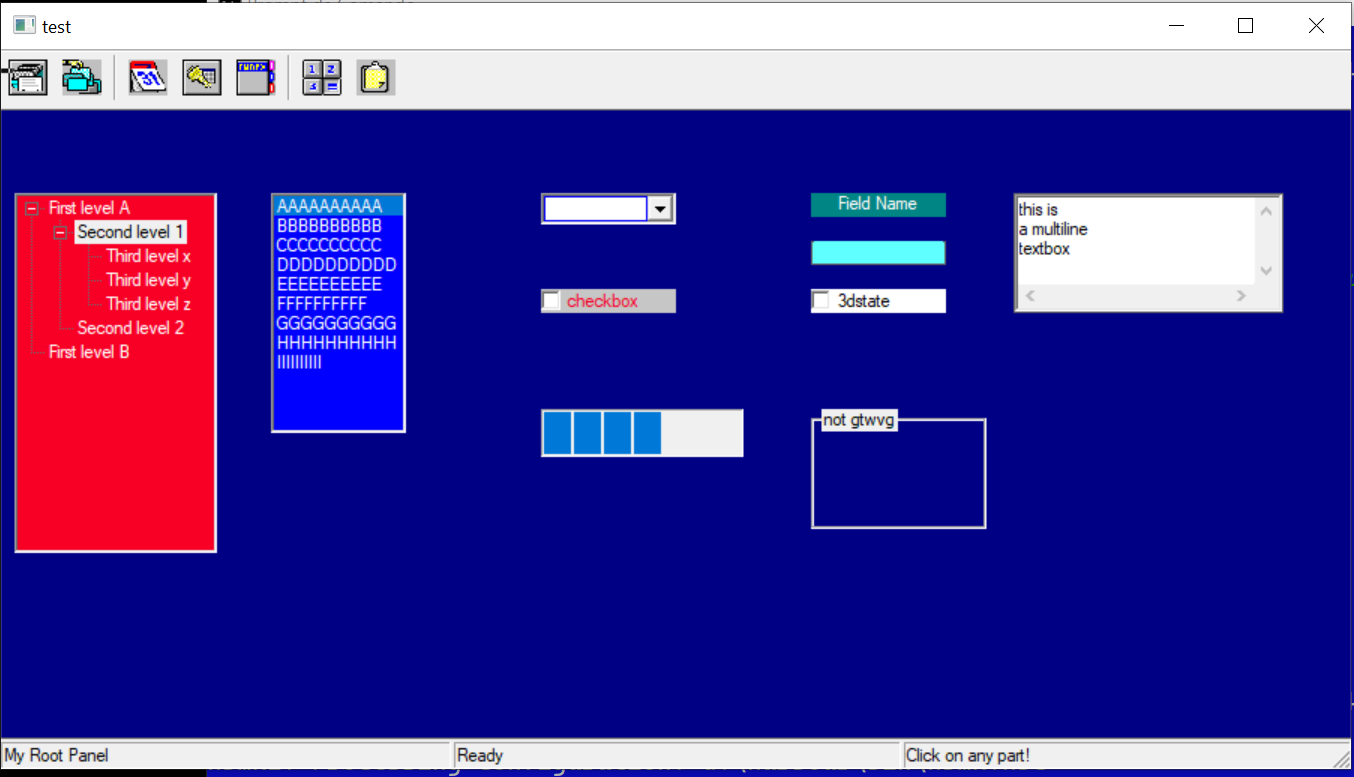Toggle the red-labeled "checkbox" checkbox
The image size is (1354, 777).
[x=551, y=301]
